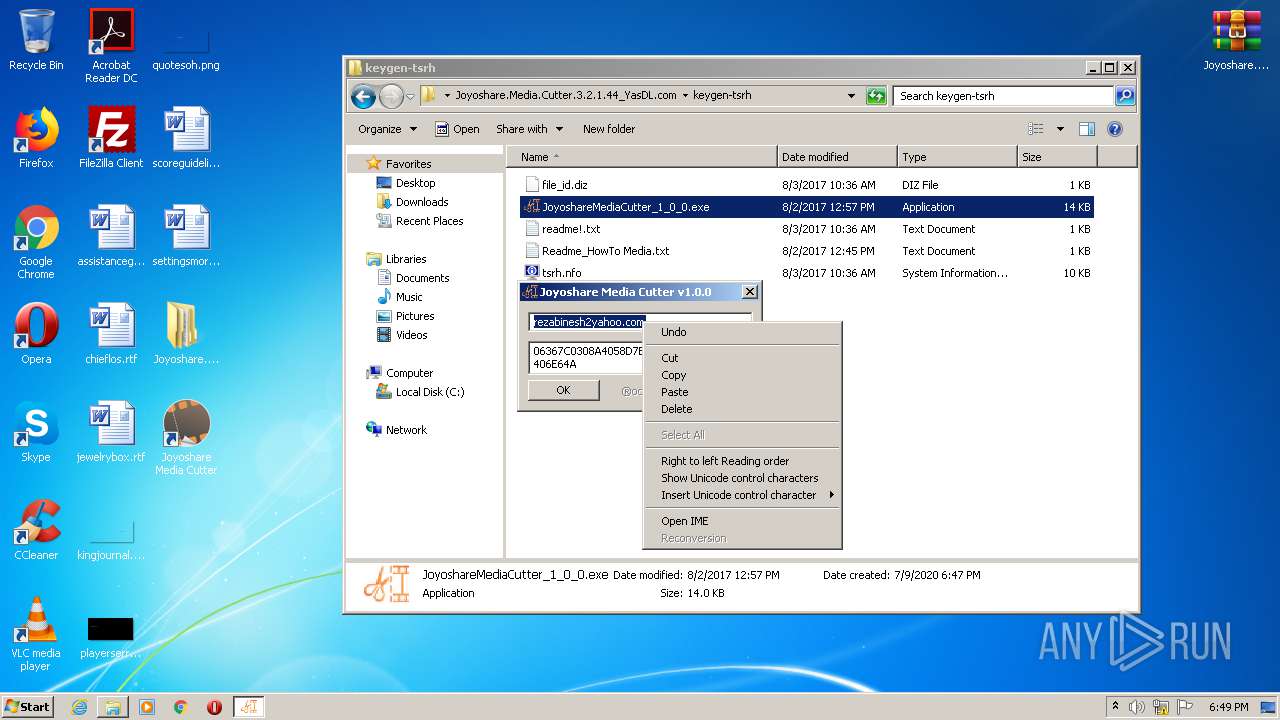Launch CCleaner desktop shortcut

(x=36, y=530)
